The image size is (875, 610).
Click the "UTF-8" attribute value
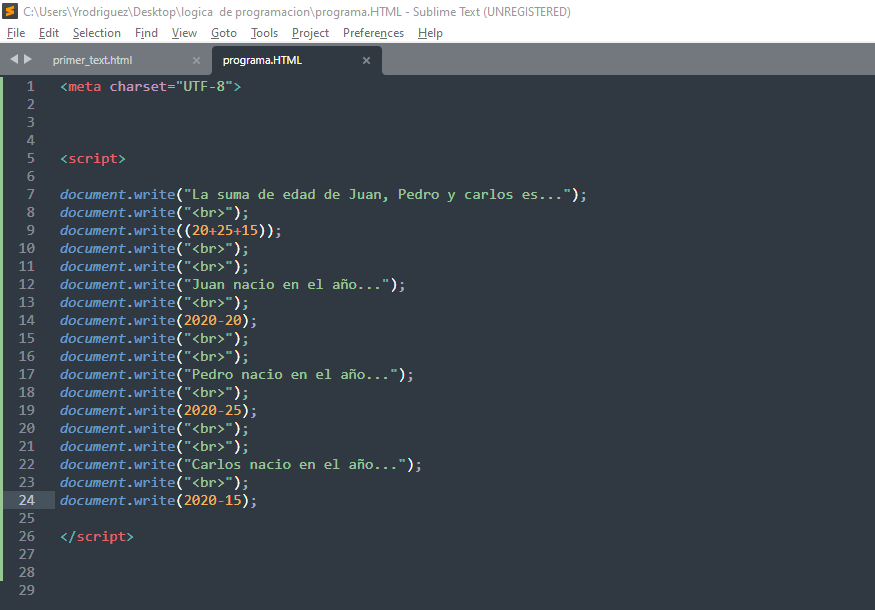coord(204,87)
